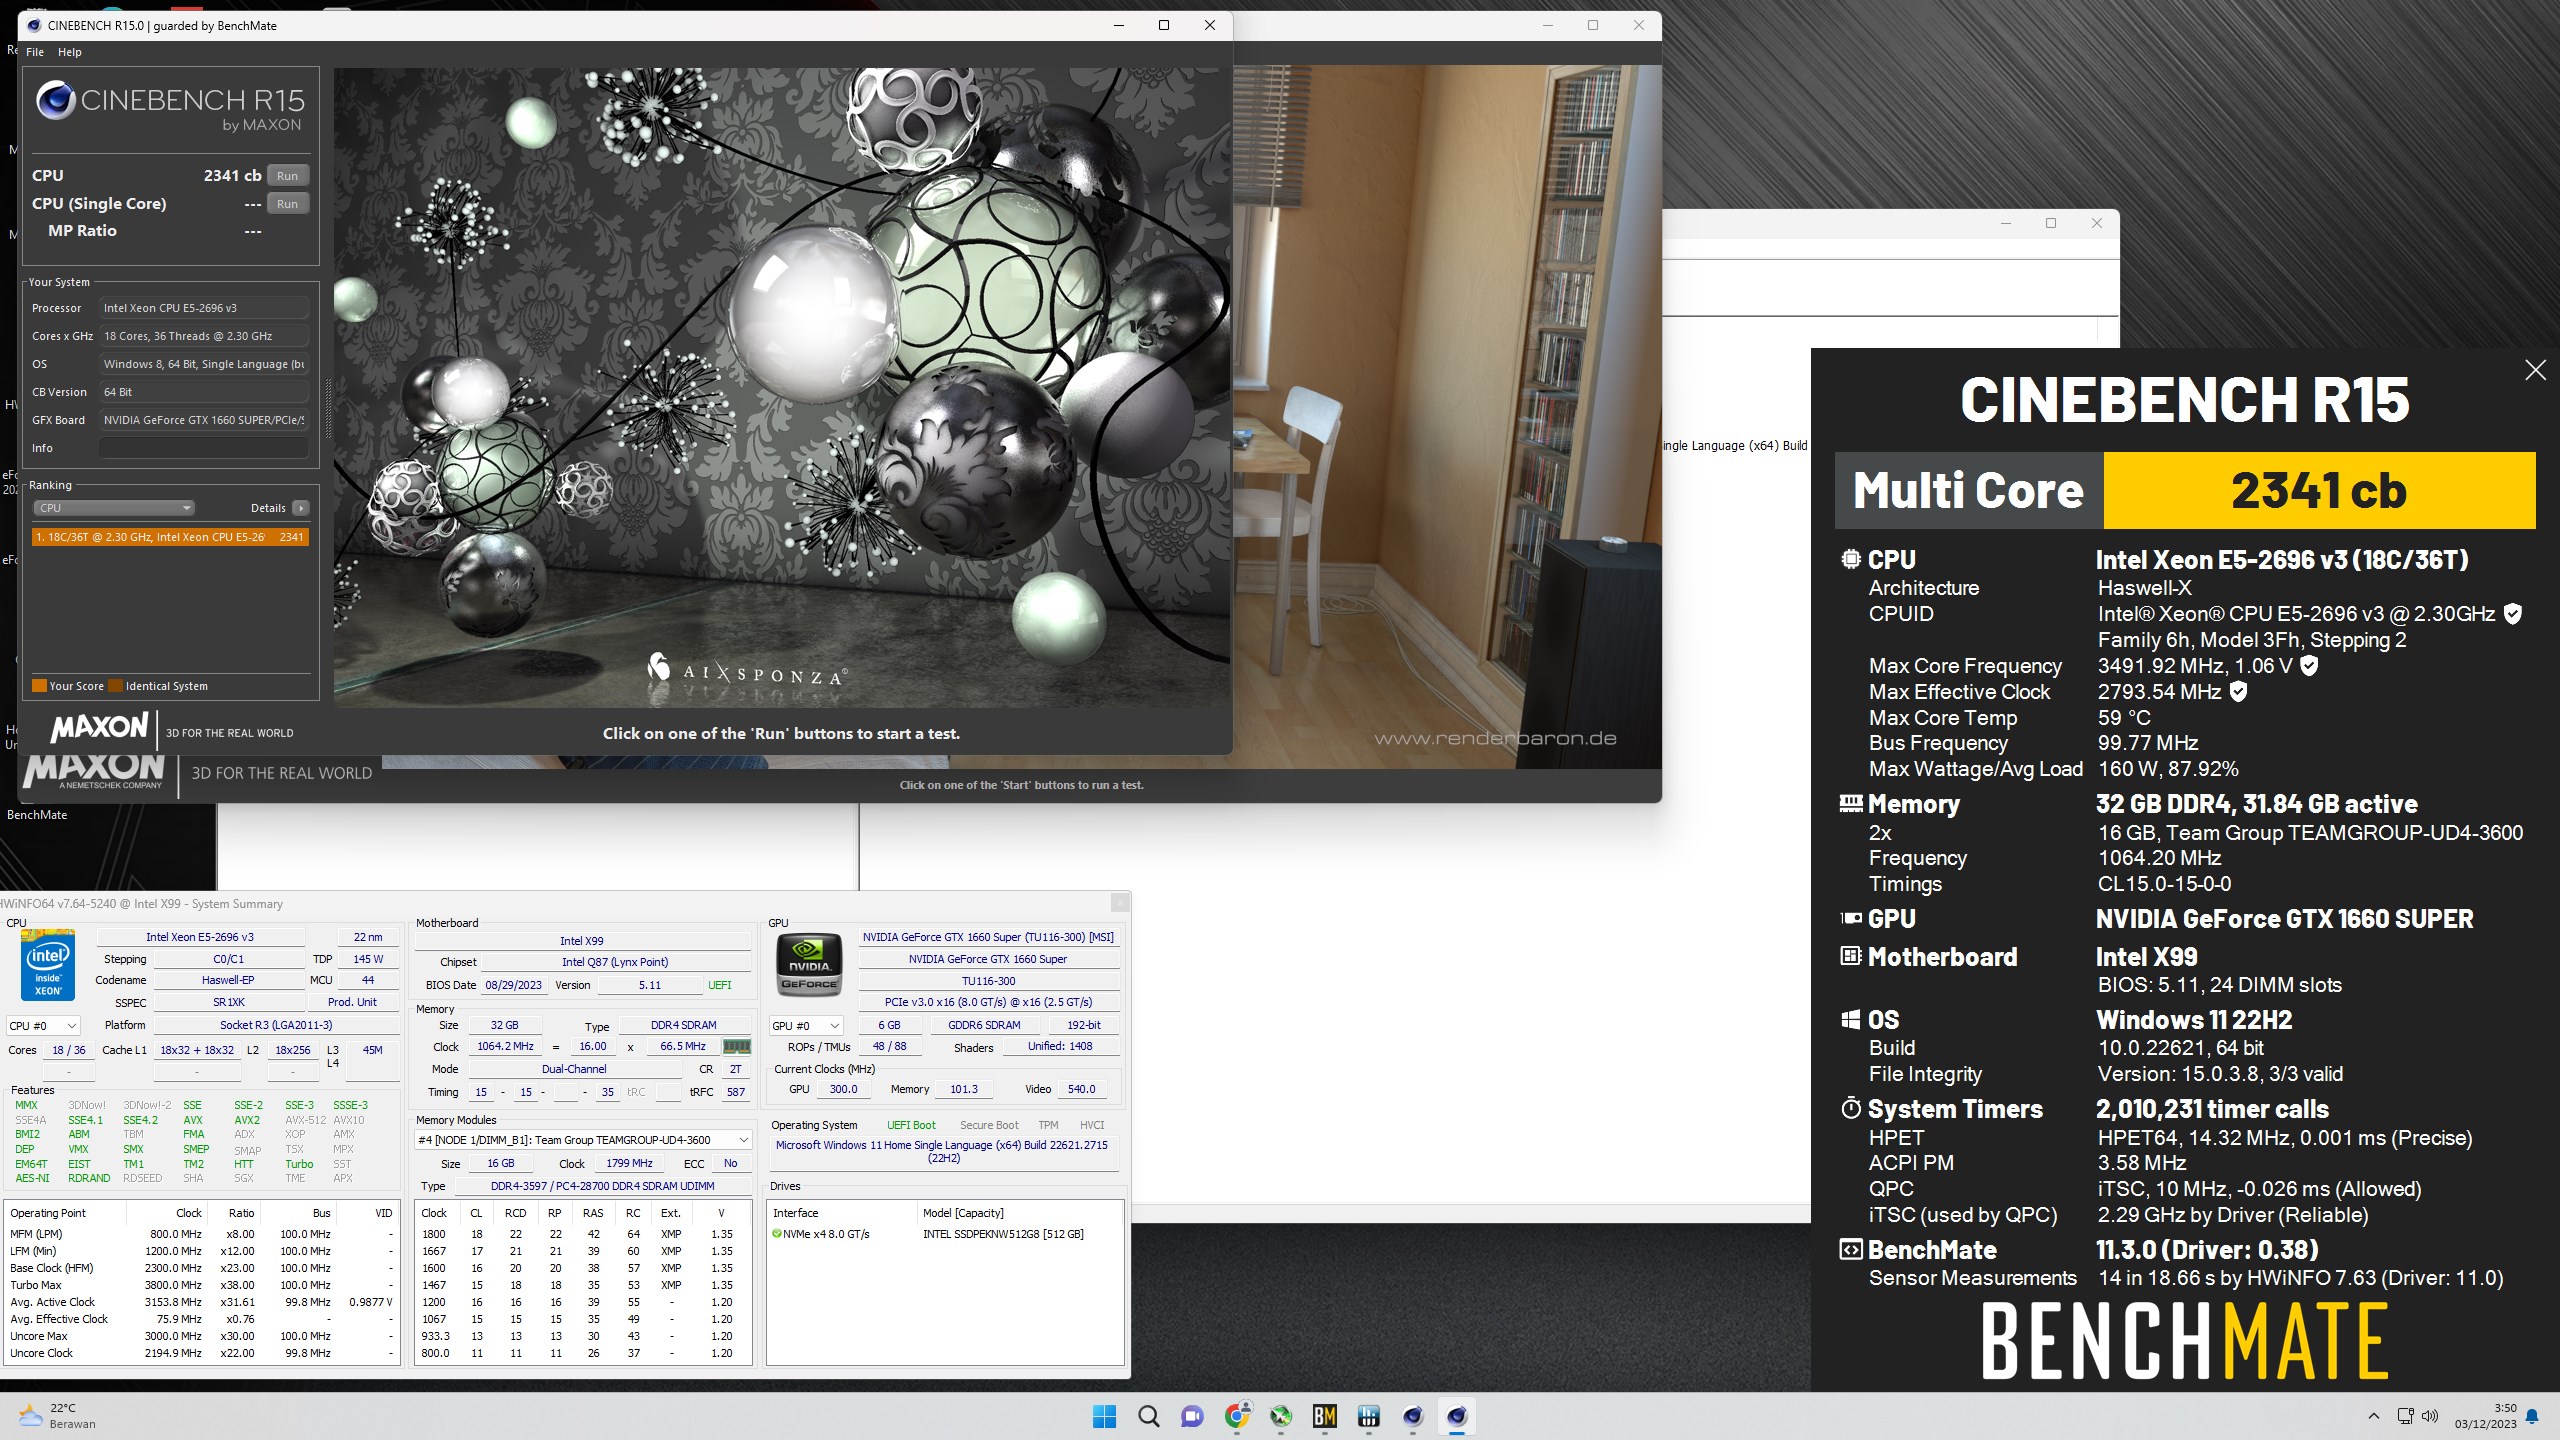Viewport: 2560px width, 1440px height.
Task: Click the GFX Board field in Cinebench
Action: pos(203,420)
